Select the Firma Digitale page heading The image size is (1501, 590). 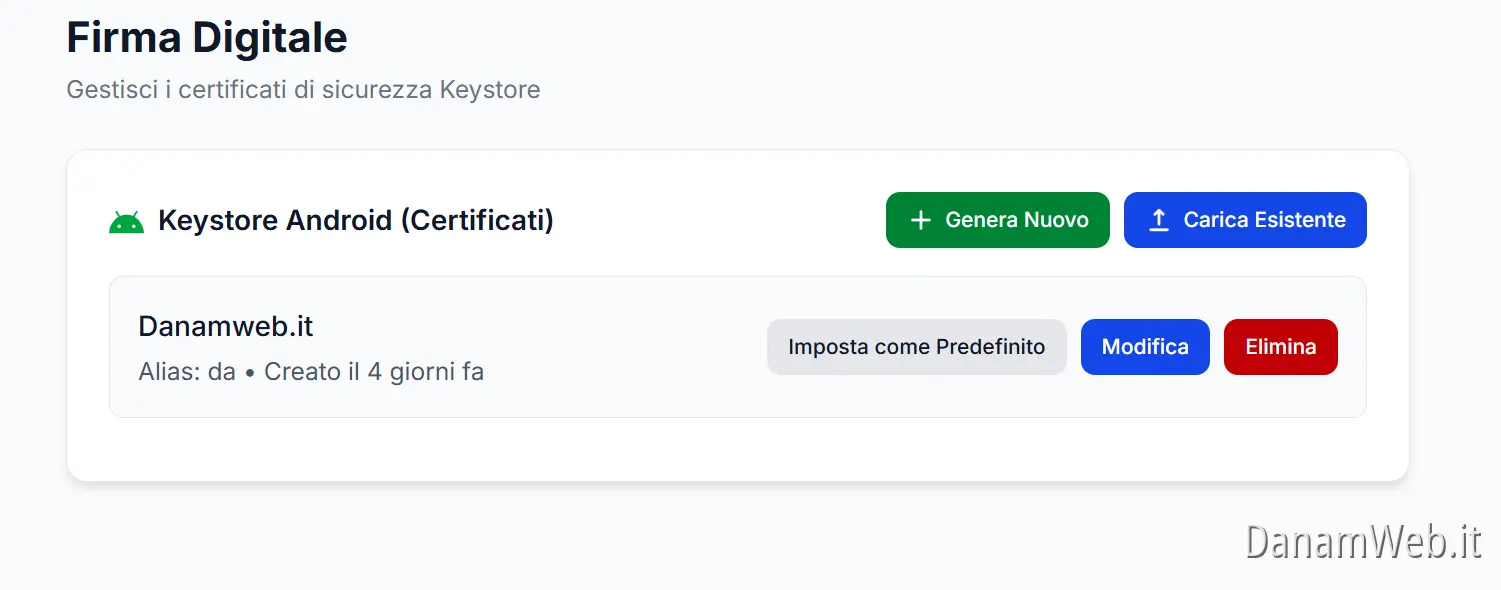tap(206, 37)
